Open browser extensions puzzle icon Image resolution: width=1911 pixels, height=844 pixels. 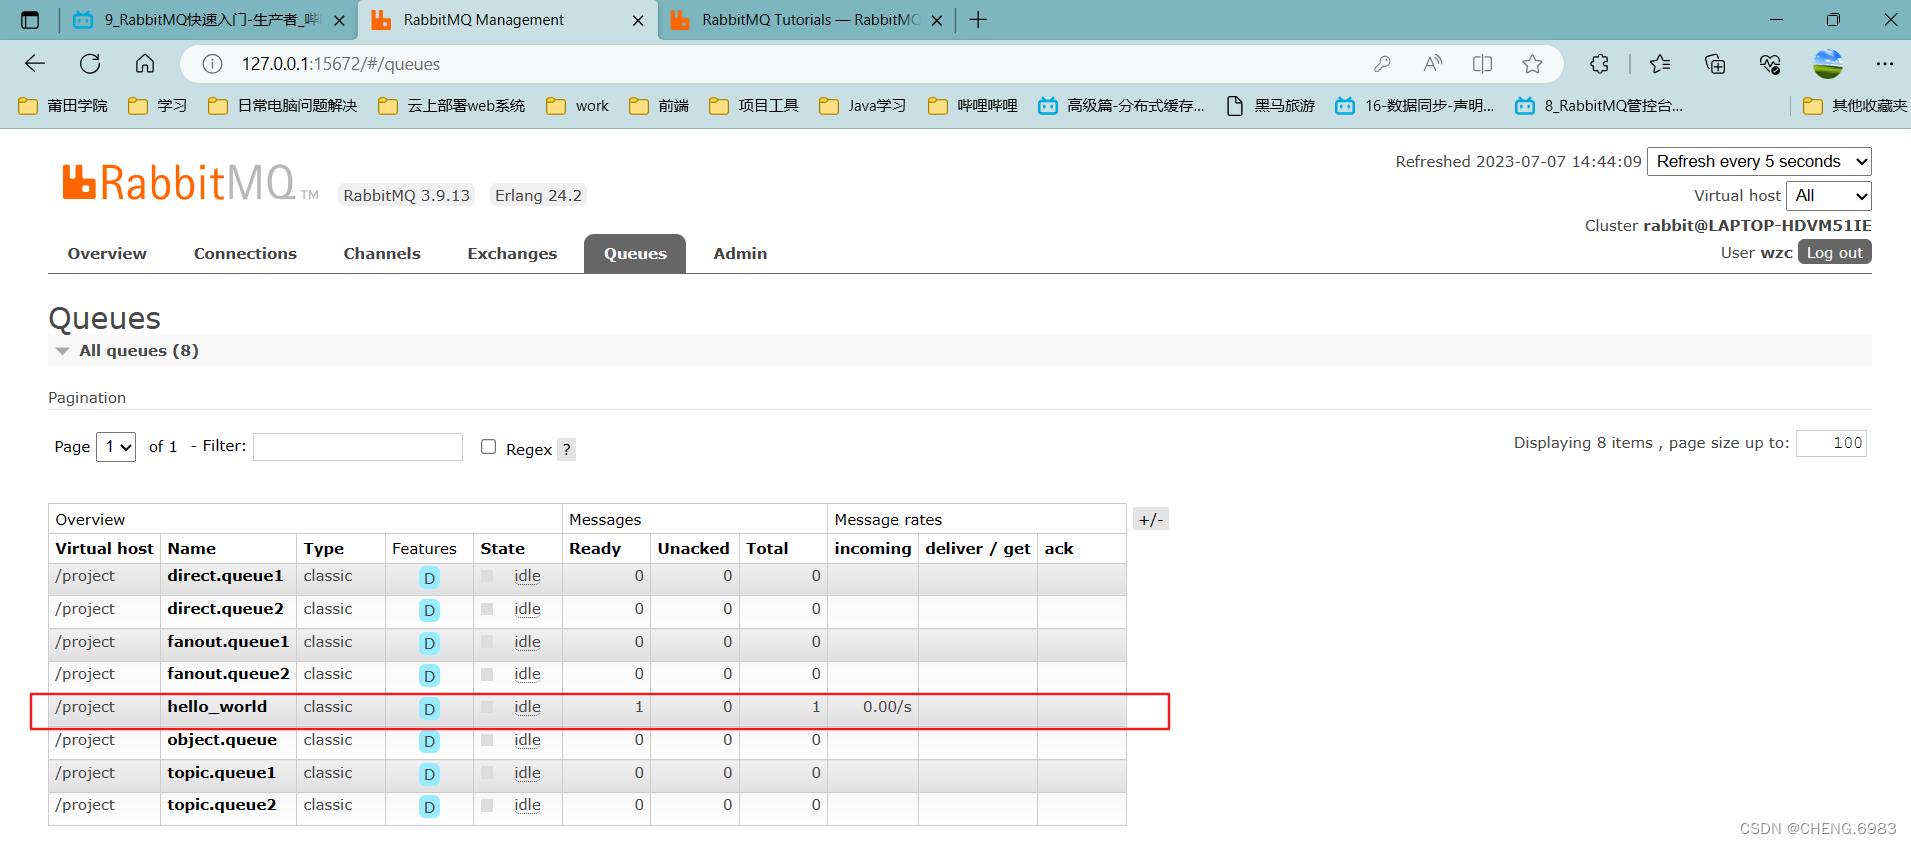1599,64
